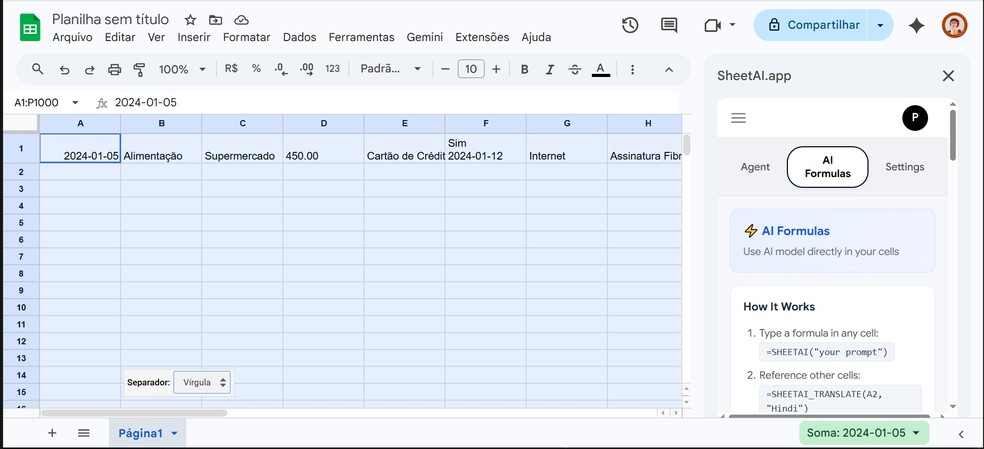Increase font size with plus
The image size is (984, 449).
coord(496,69)
